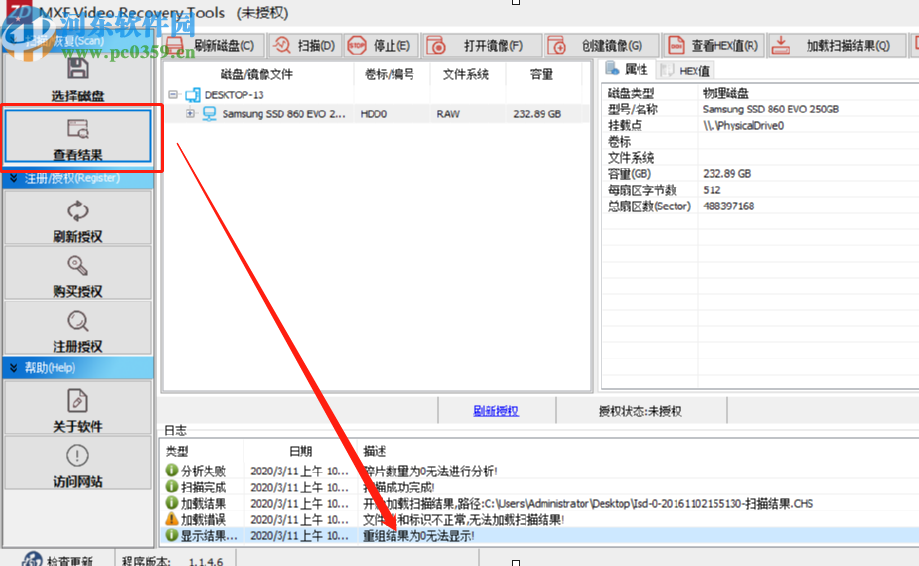Select the DESKTOP-13 computer entry

(x=233, y=95)
